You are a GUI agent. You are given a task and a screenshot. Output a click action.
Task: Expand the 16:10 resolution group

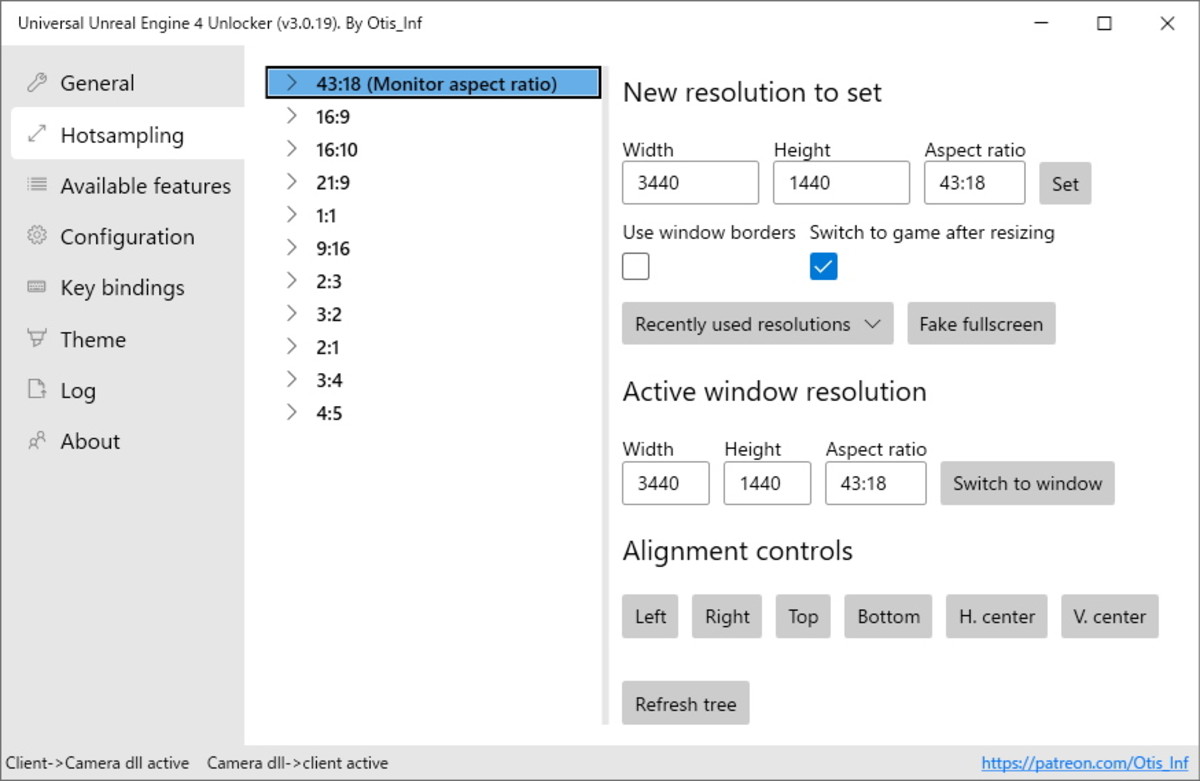coord(291,149)
